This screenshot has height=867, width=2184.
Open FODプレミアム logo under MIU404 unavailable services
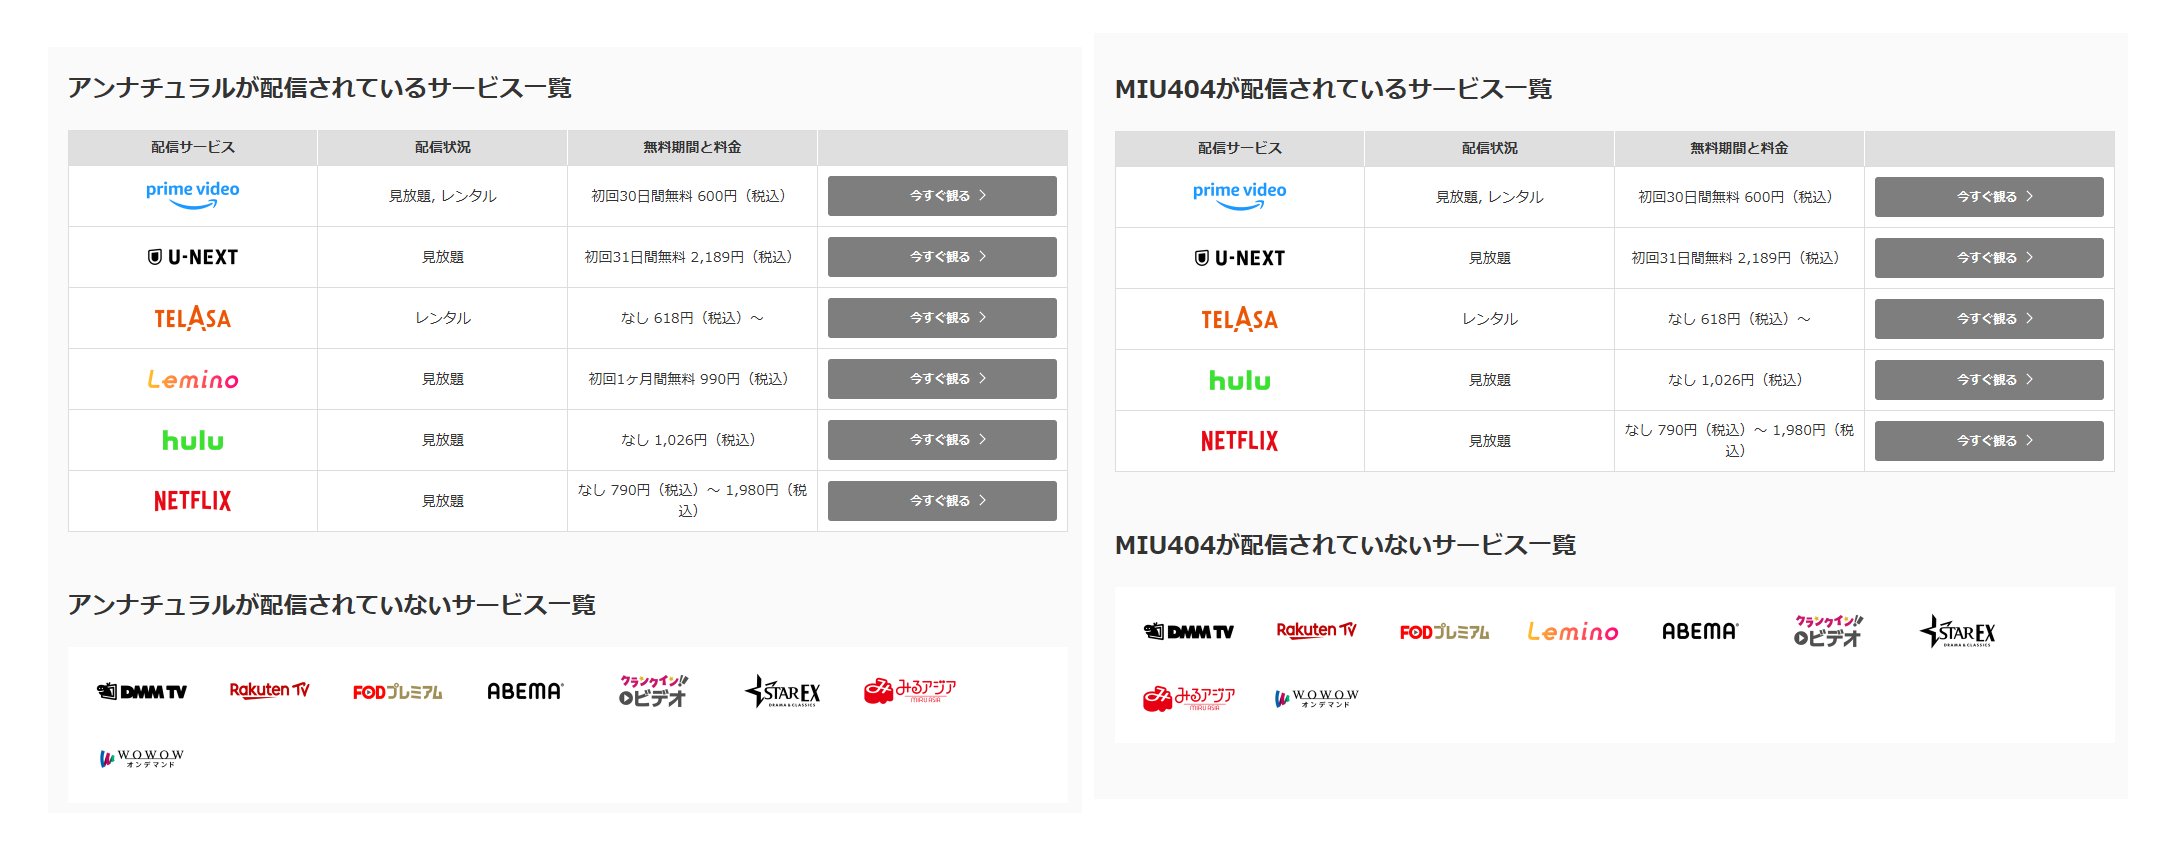[x=1445, y=631]
